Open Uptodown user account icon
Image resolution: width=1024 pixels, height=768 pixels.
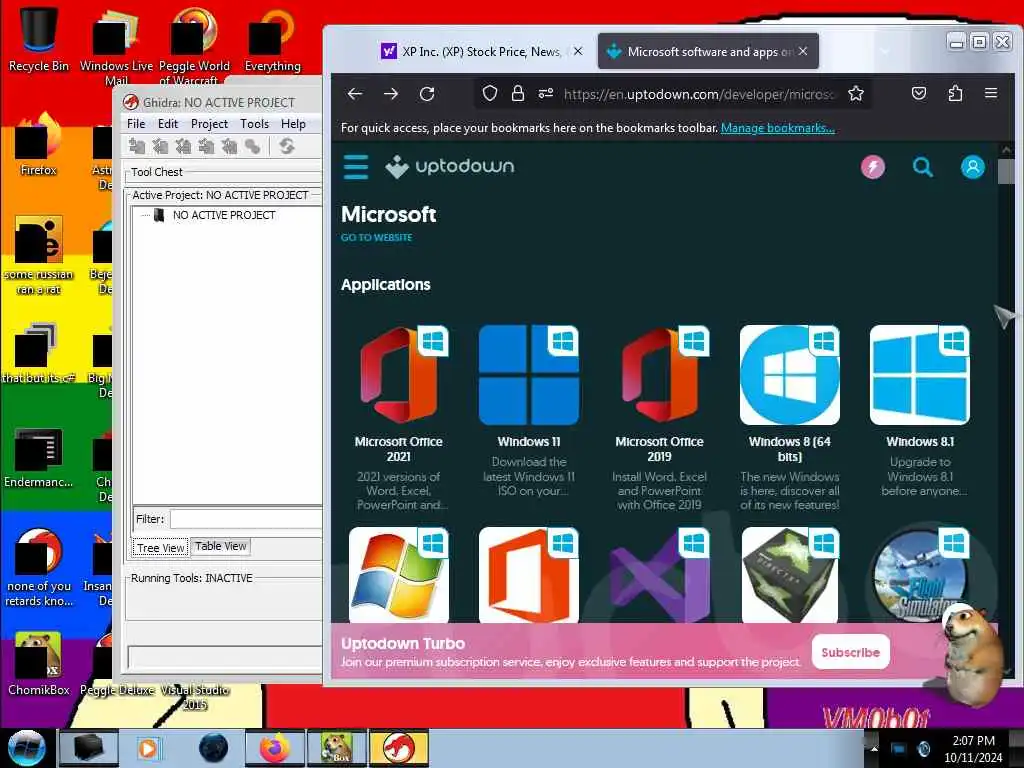[972, 167]
